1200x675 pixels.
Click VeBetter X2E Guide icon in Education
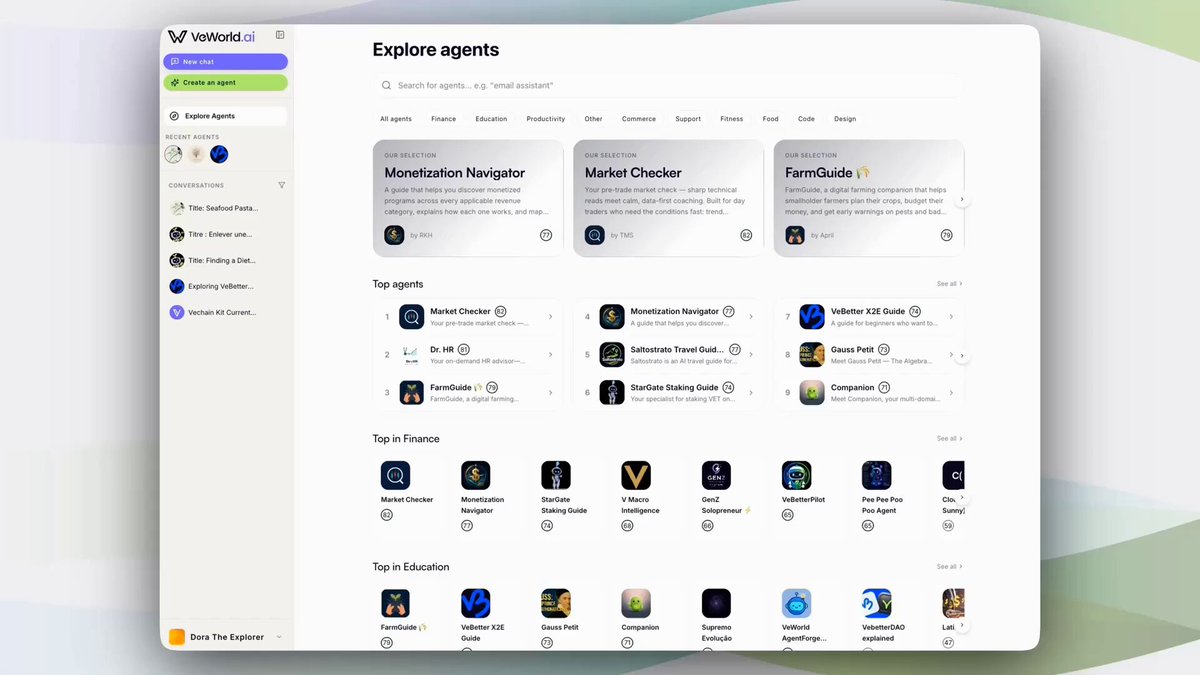pos(475,603)
